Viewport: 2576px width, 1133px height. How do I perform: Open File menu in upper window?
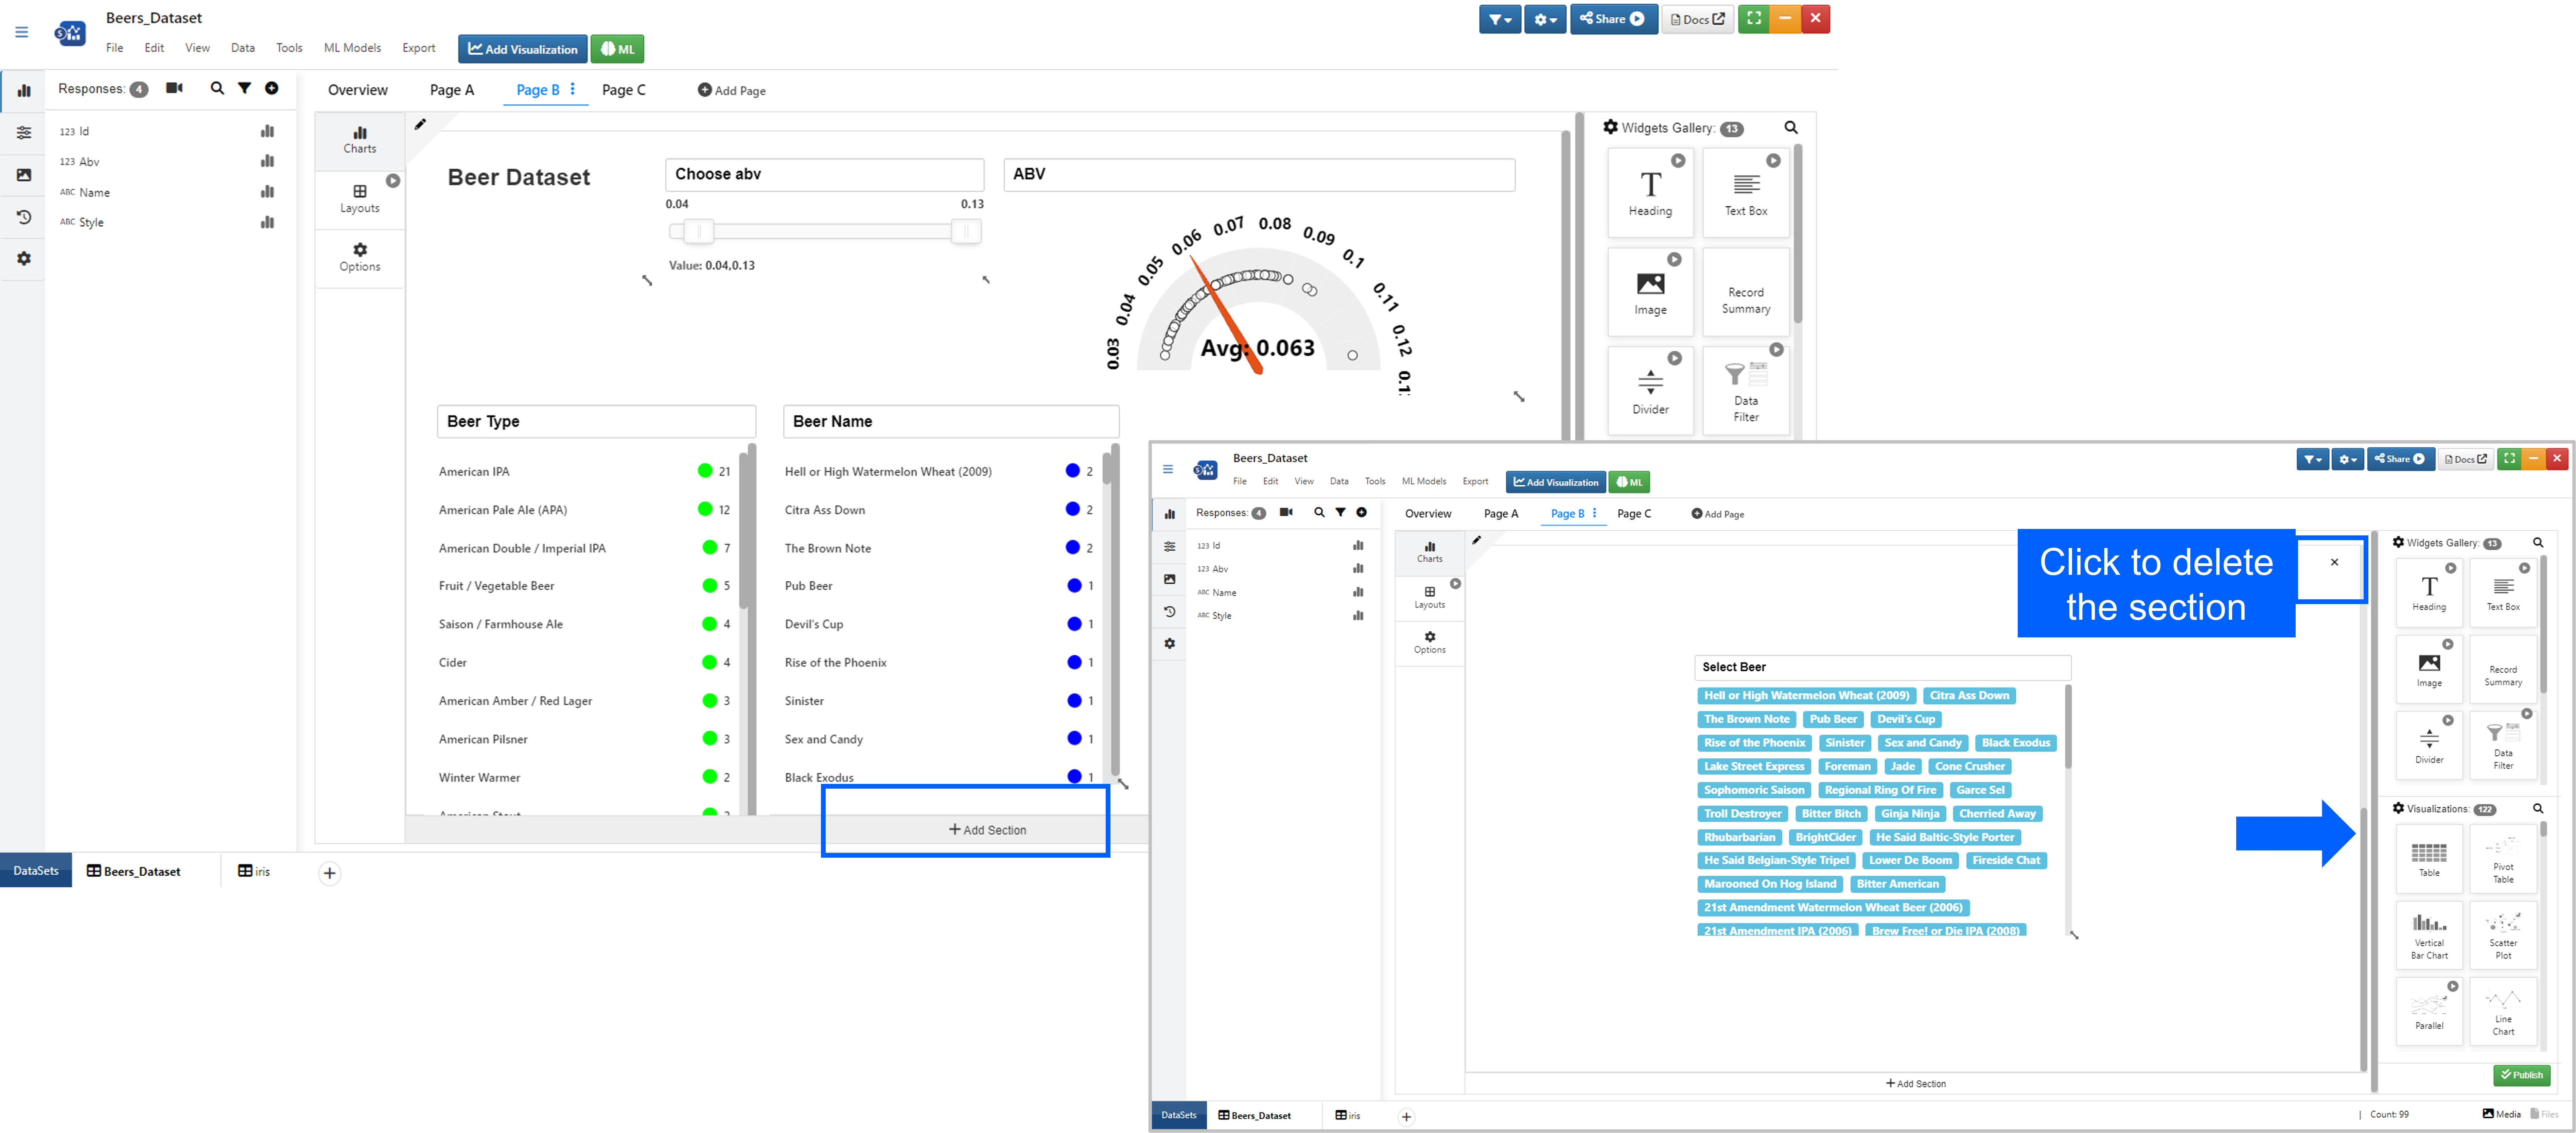(x=115, y=48)
